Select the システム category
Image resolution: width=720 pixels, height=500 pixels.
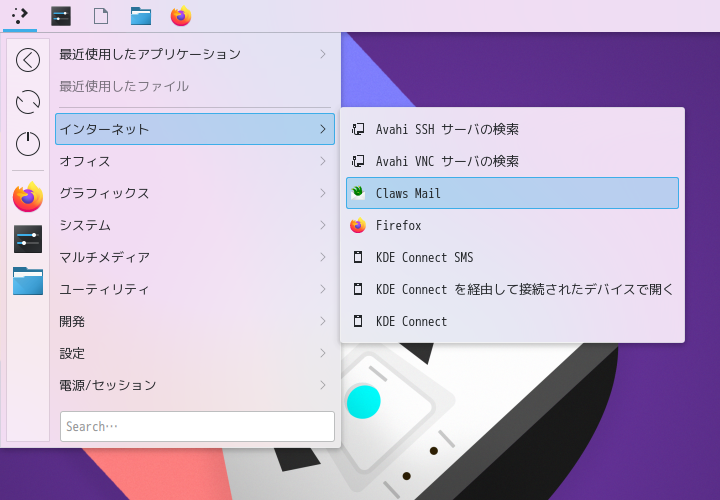(x=195, y=225)
